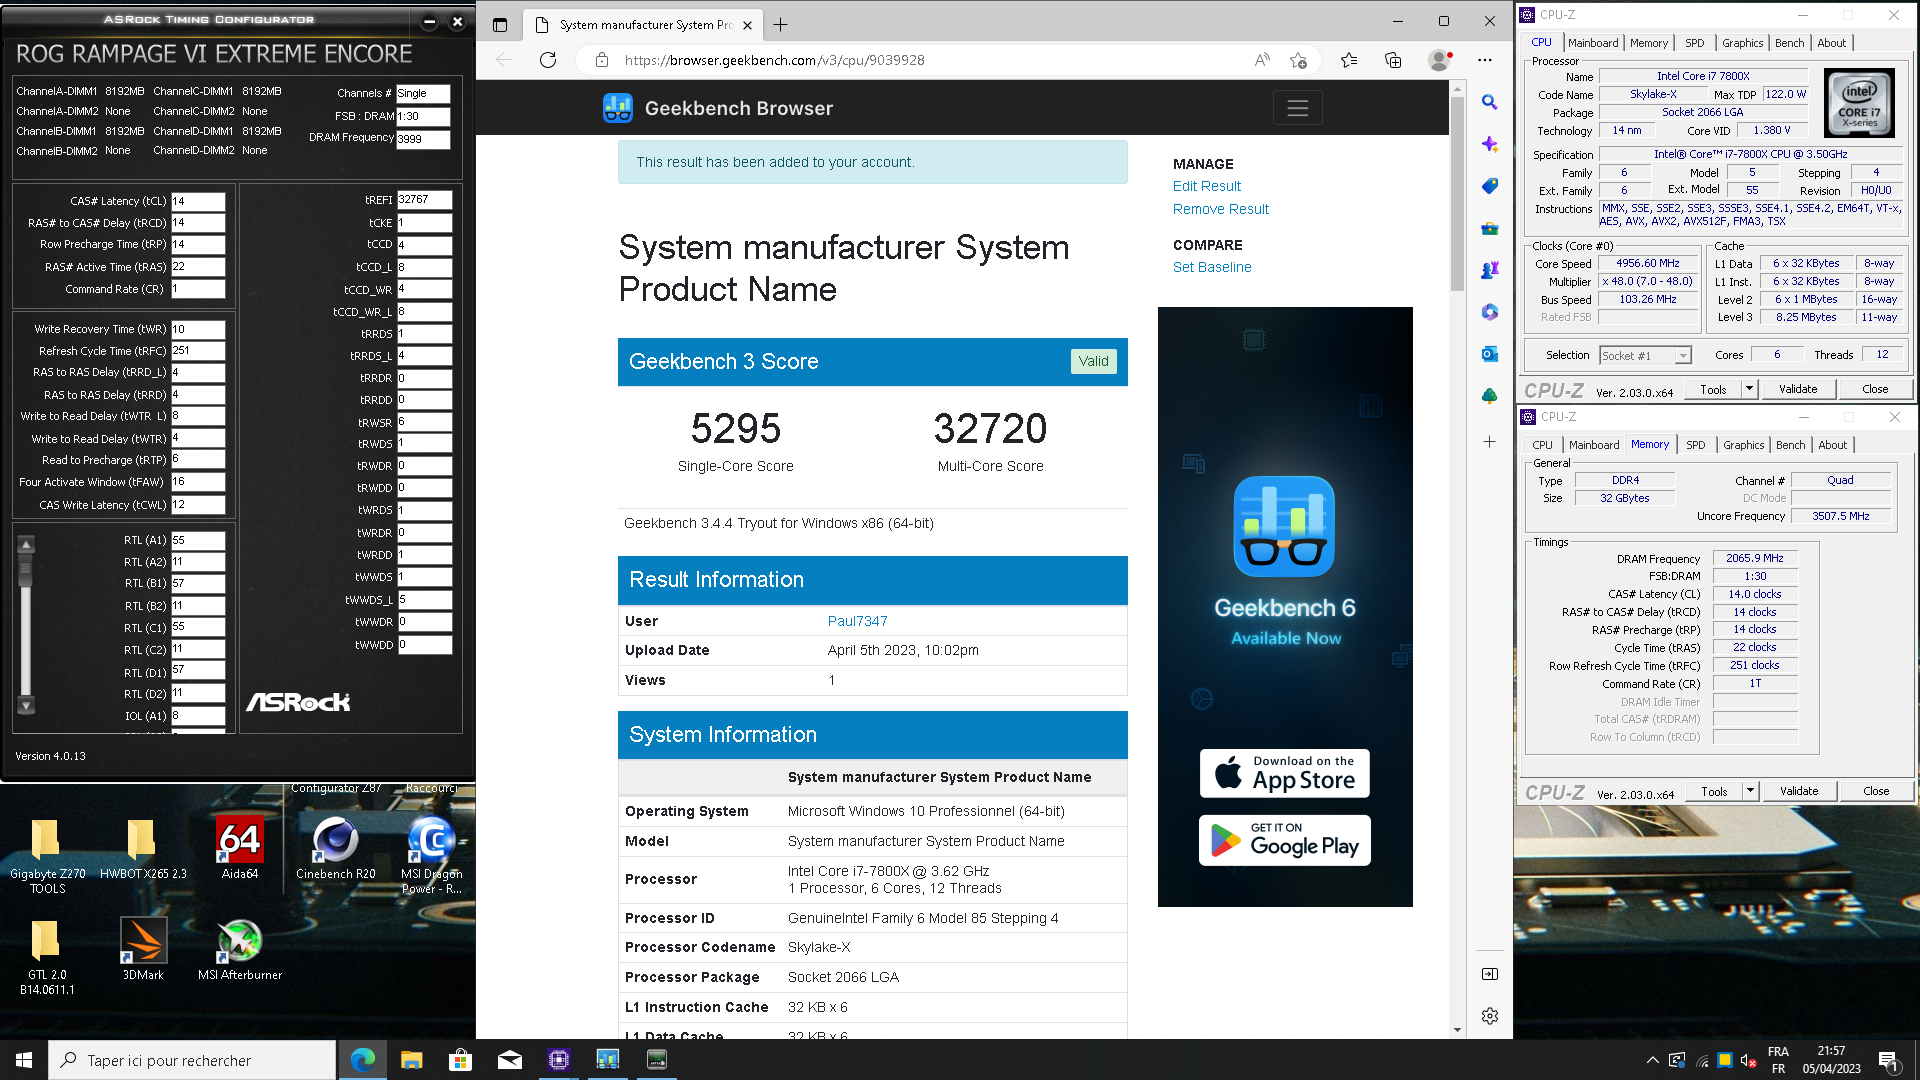Click Geekbench Browser logo
1920x1080 pixels.
(717, 108)
